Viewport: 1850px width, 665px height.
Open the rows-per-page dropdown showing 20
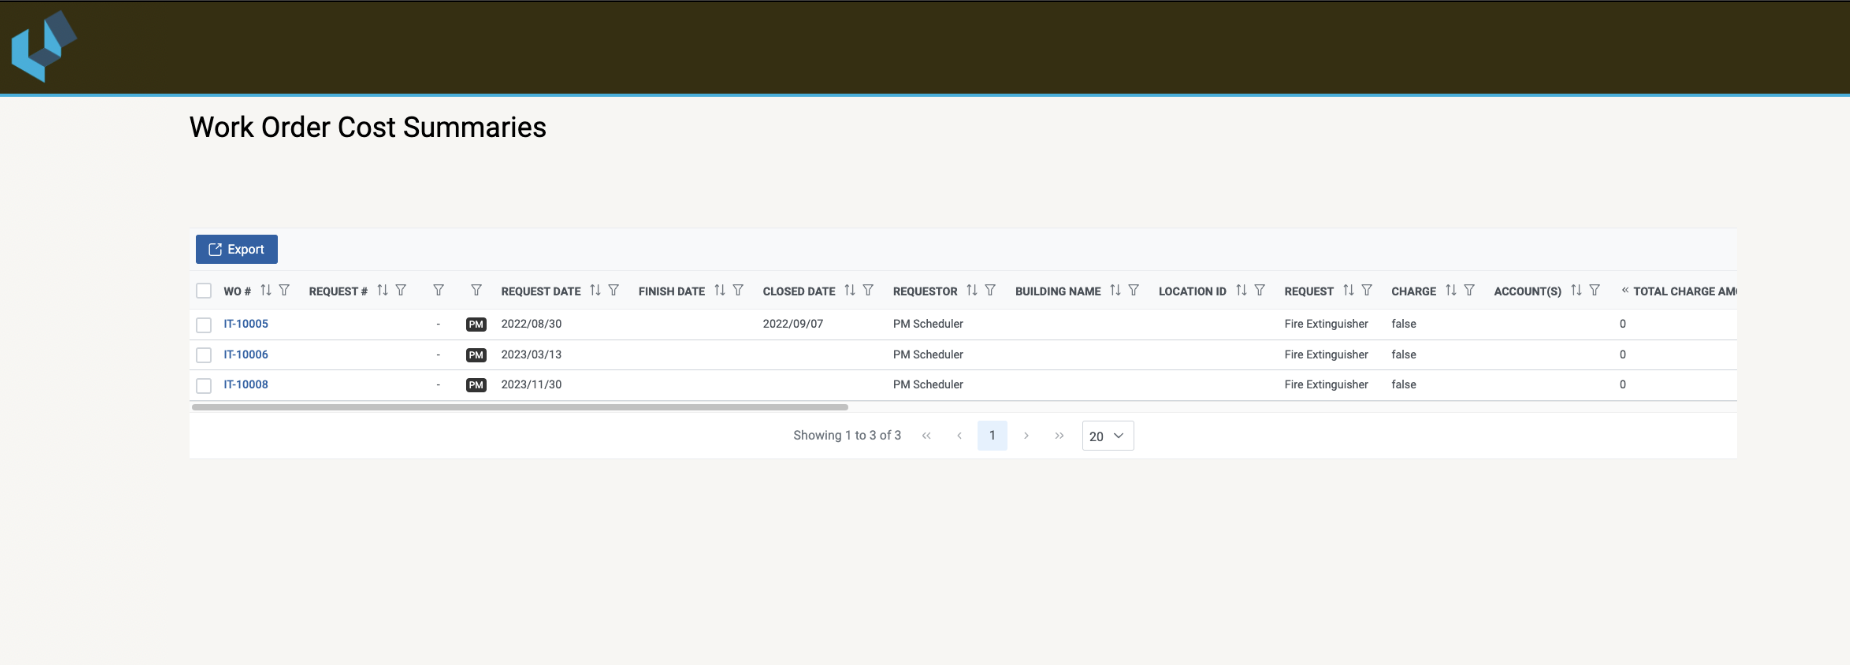point(1107,436)
